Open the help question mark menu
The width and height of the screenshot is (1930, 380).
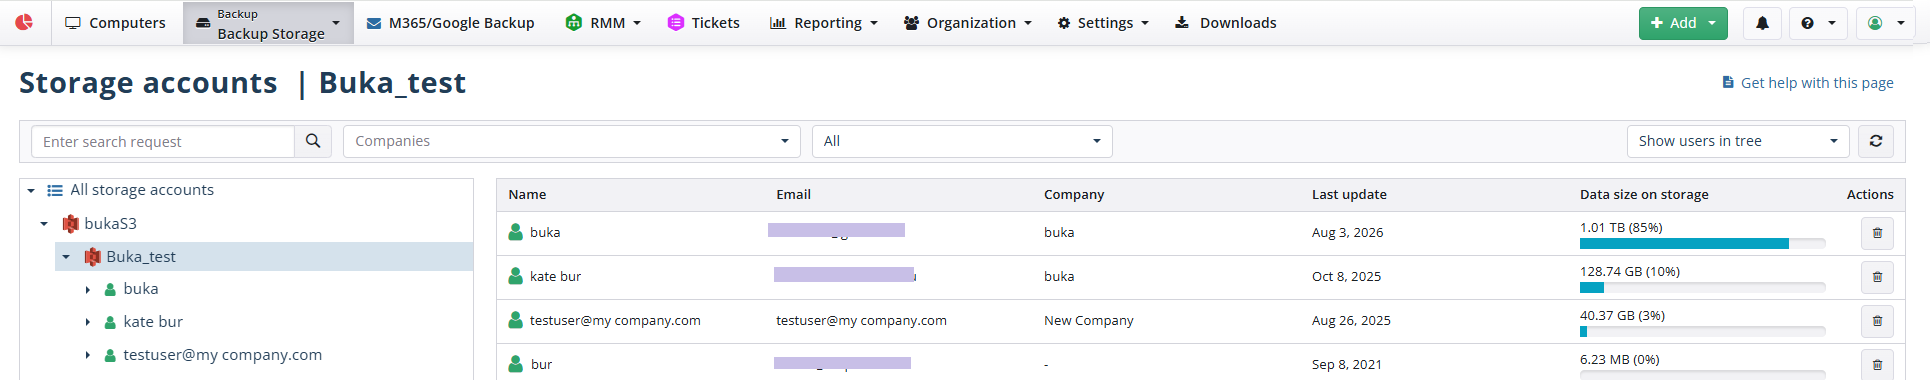pyautogui.click(x=1818, y=23)
